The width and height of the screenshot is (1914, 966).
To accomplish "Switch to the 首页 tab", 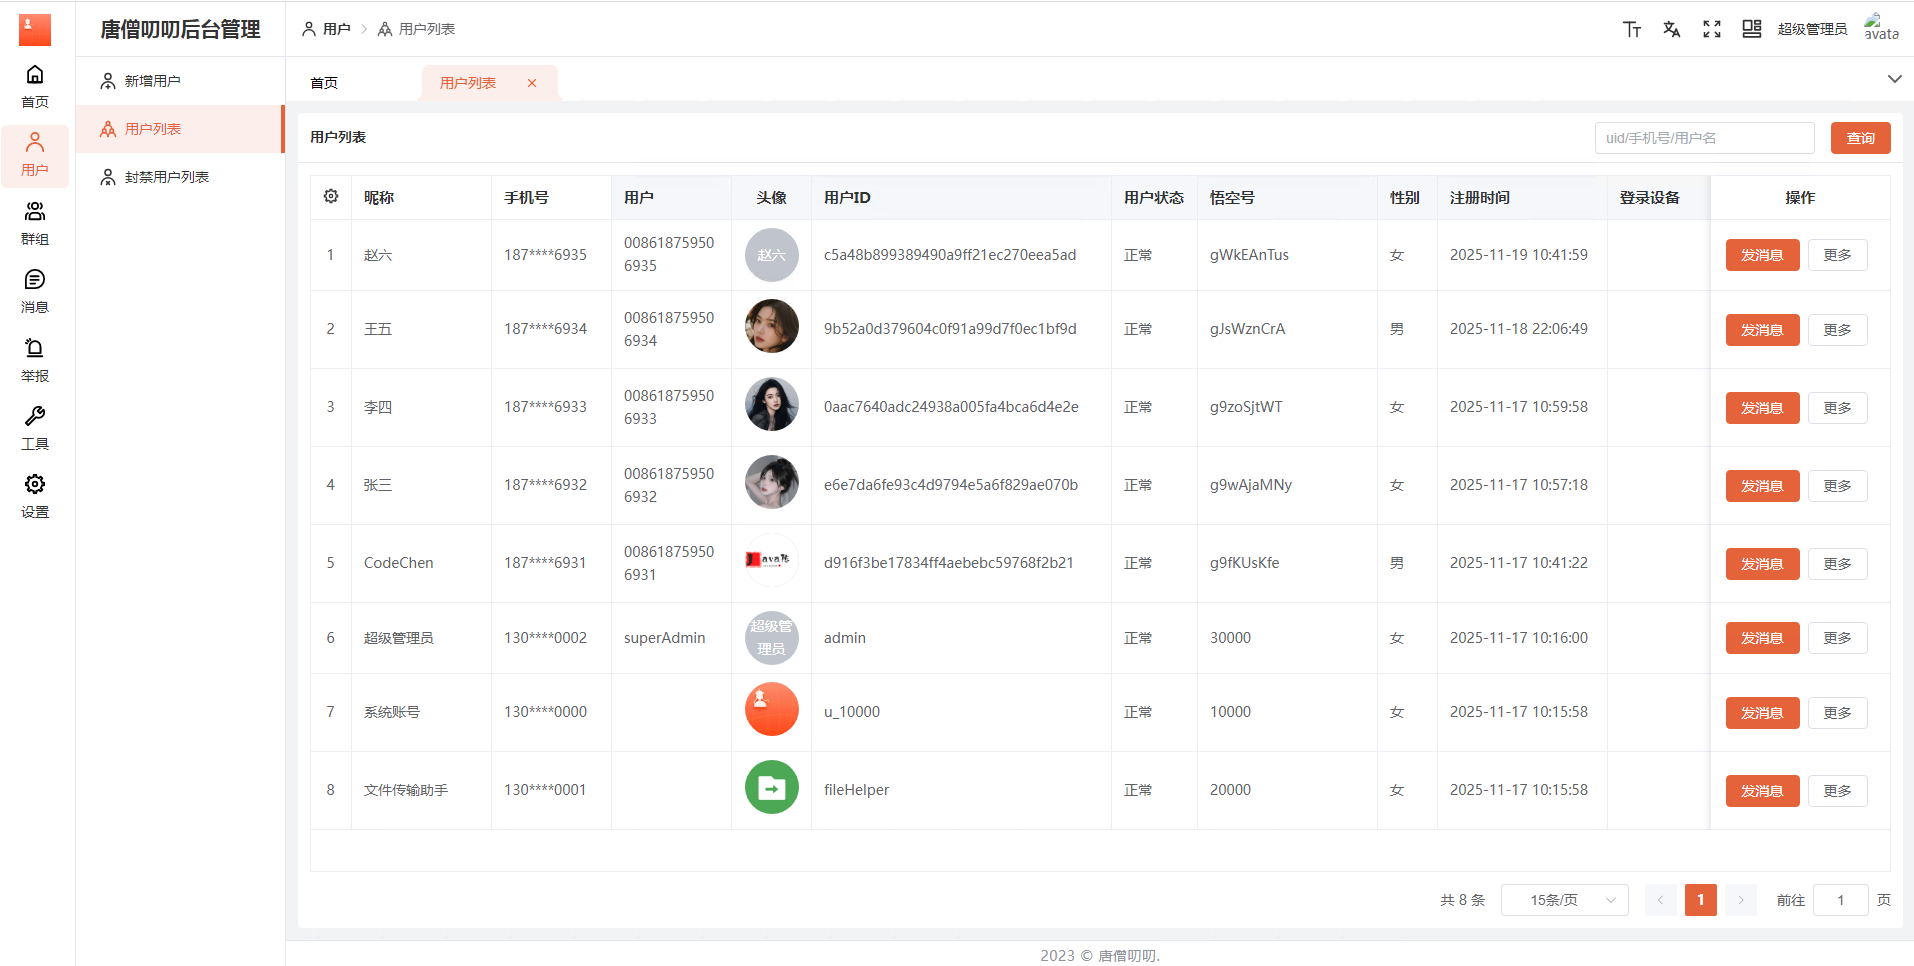I will (x=324, y=83).
